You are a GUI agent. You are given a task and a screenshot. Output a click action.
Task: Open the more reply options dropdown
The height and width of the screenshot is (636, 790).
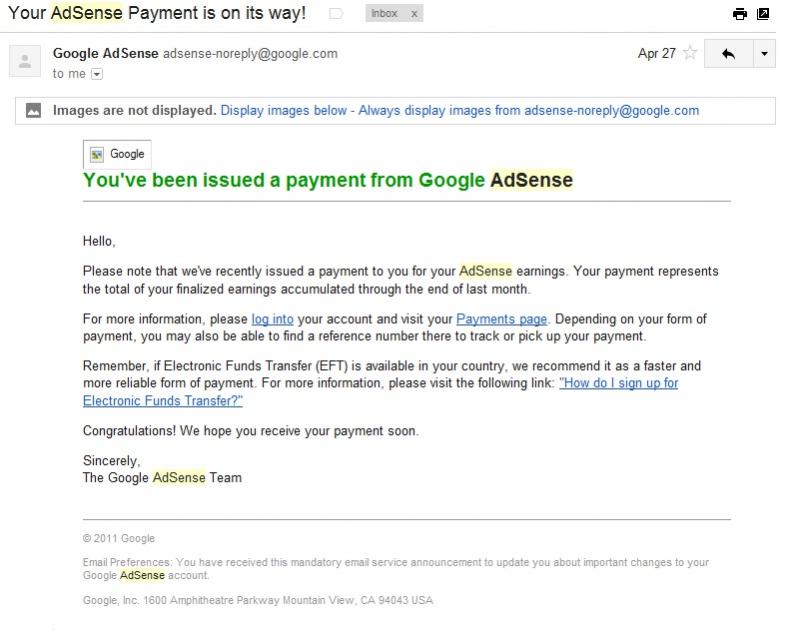(x=764, y=53)
